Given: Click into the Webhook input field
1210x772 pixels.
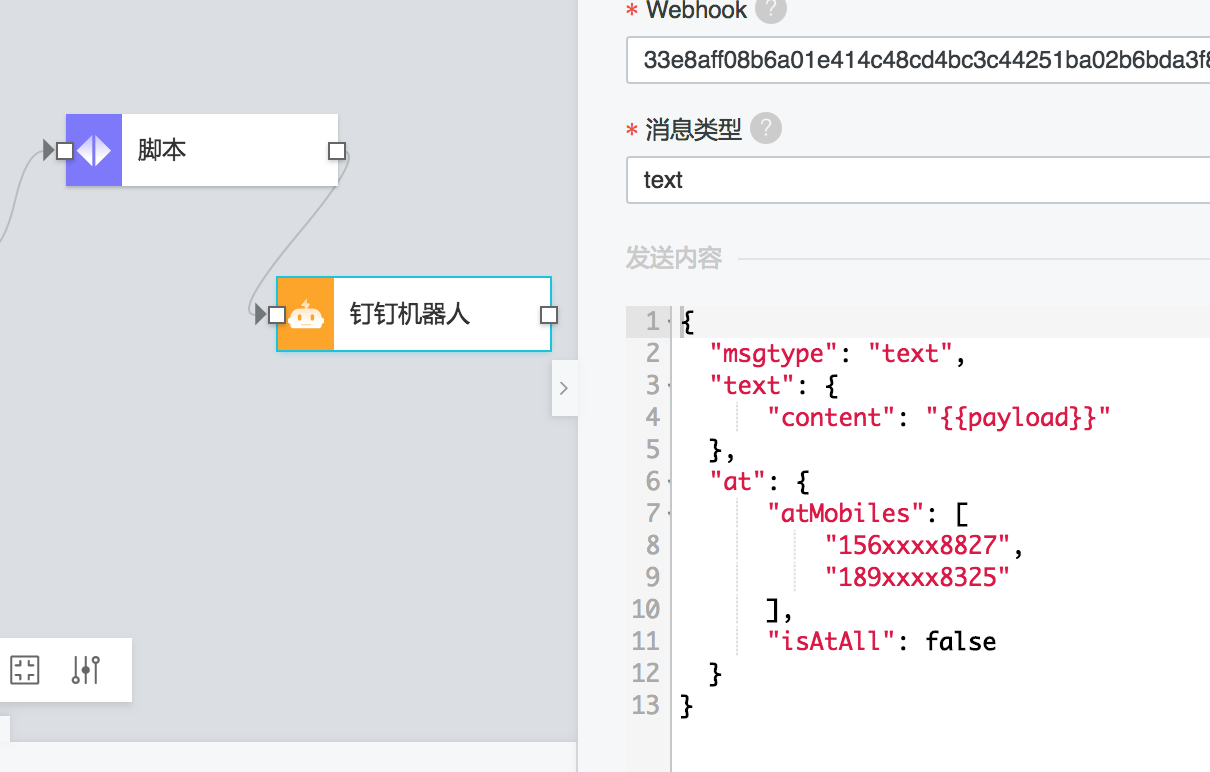Looking at the screenshot, I should (x=918, y=59).
